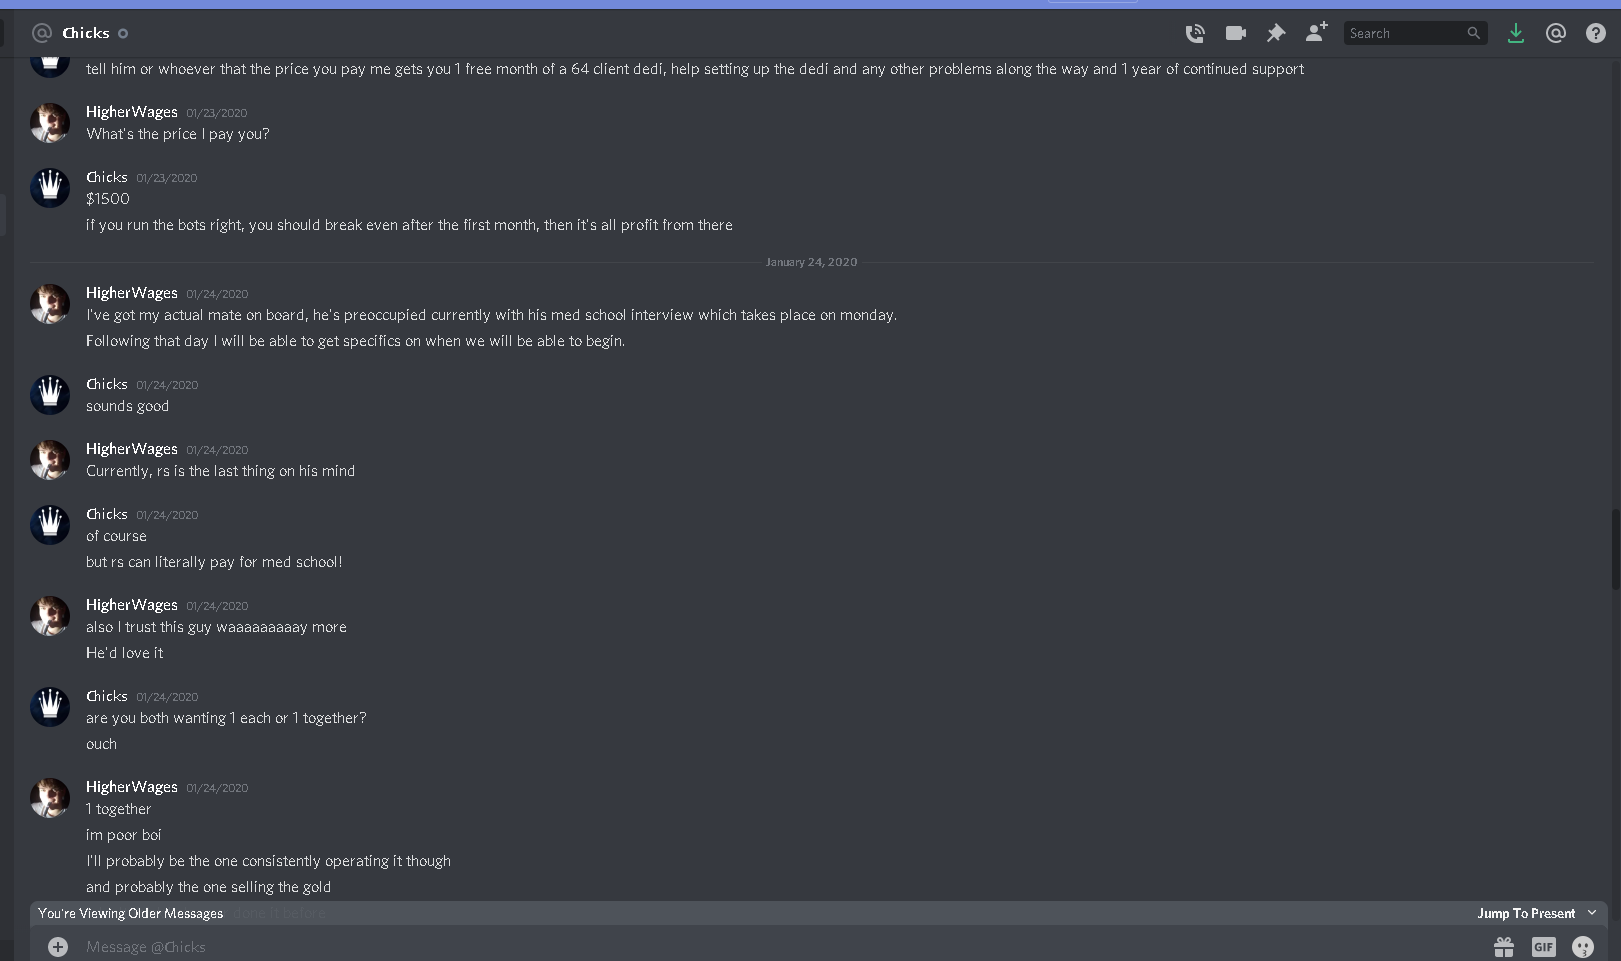Viewport: 1621px width, 961px height.
Task: Start a video call
Action: coord(1235,33)
